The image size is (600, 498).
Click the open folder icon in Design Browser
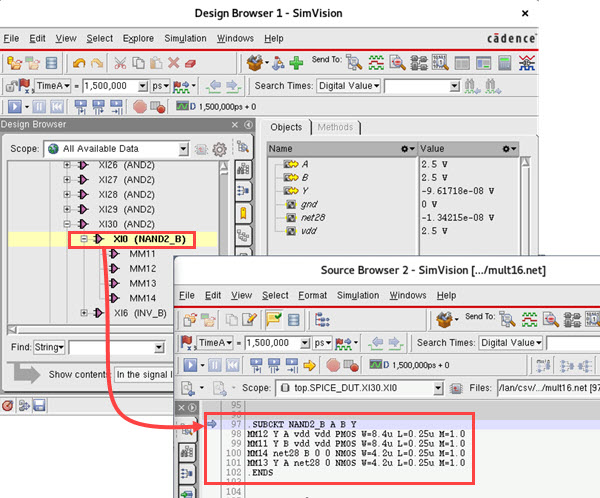tap(15, 63)
